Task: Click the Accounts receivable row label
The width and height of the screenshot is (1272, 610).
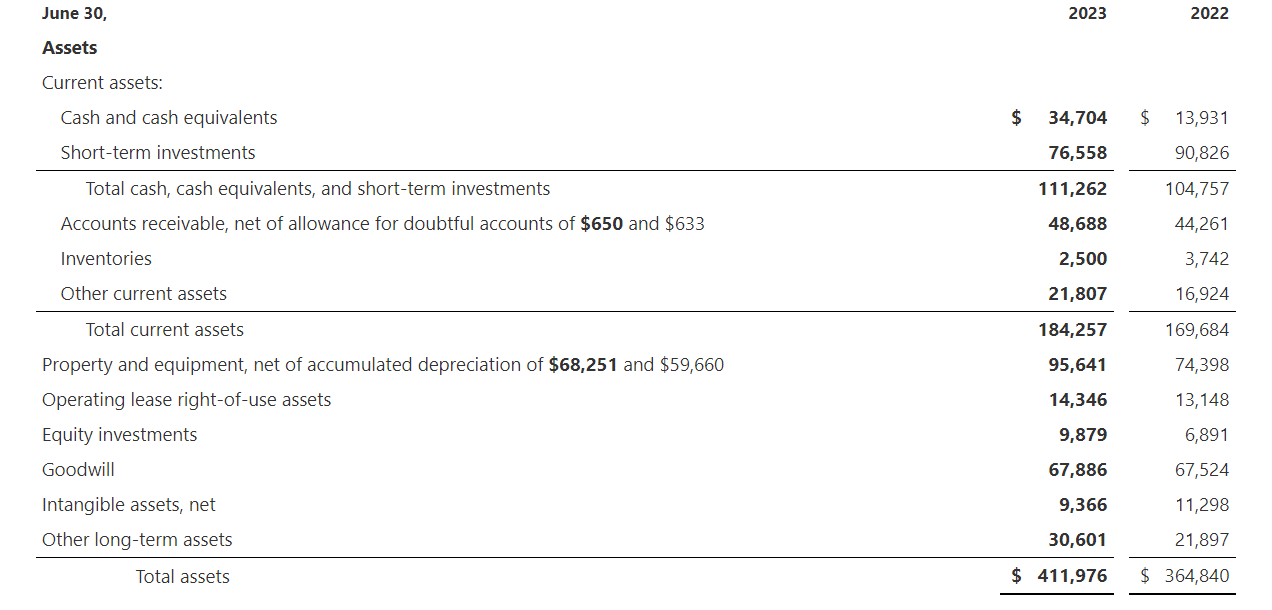Action: [383, 224]
